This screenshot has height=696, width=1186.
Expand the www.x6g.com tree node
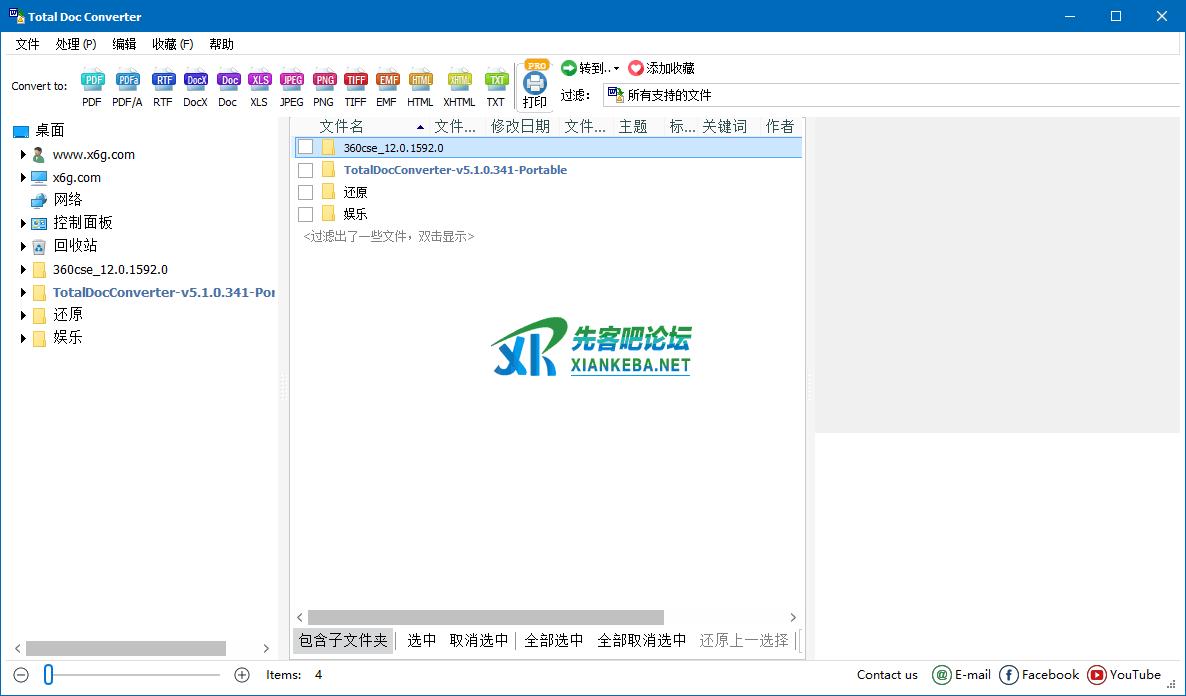coord(23,155)
